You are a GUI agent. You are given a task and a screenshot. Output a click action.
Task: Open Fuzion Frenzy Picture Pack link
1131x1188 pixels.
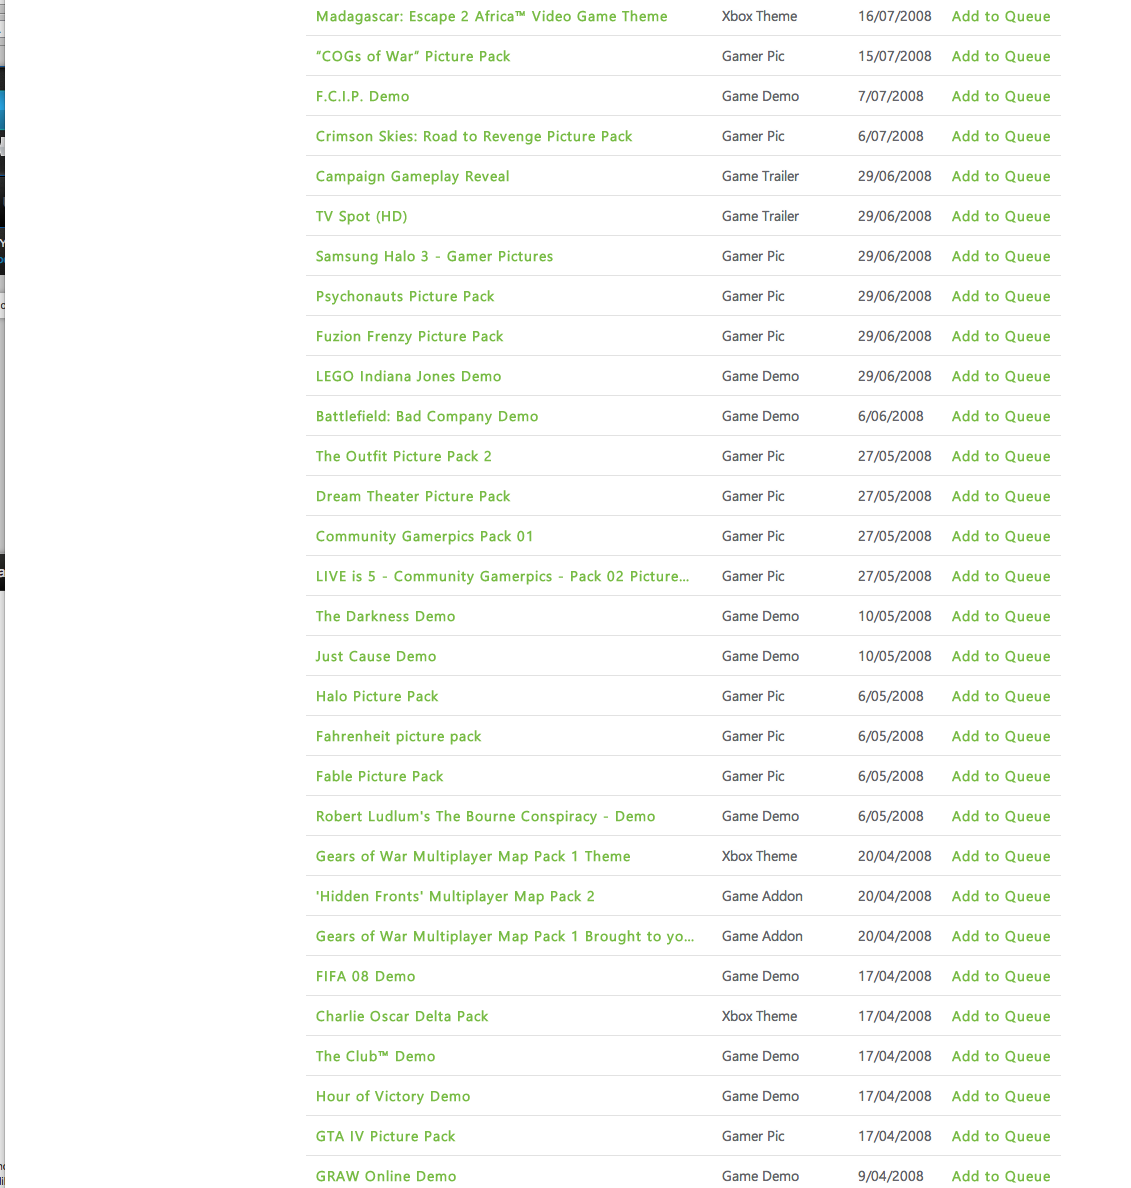coord(409,336)
